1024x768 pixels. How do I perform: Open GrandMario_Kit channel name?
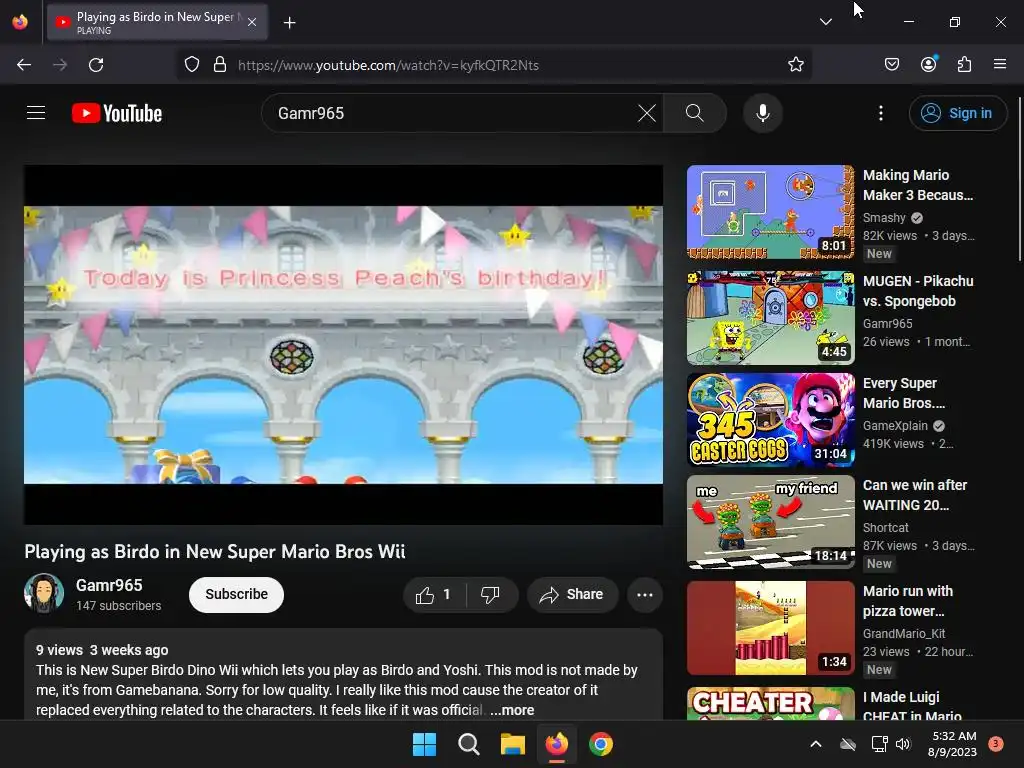coord(904,633)
